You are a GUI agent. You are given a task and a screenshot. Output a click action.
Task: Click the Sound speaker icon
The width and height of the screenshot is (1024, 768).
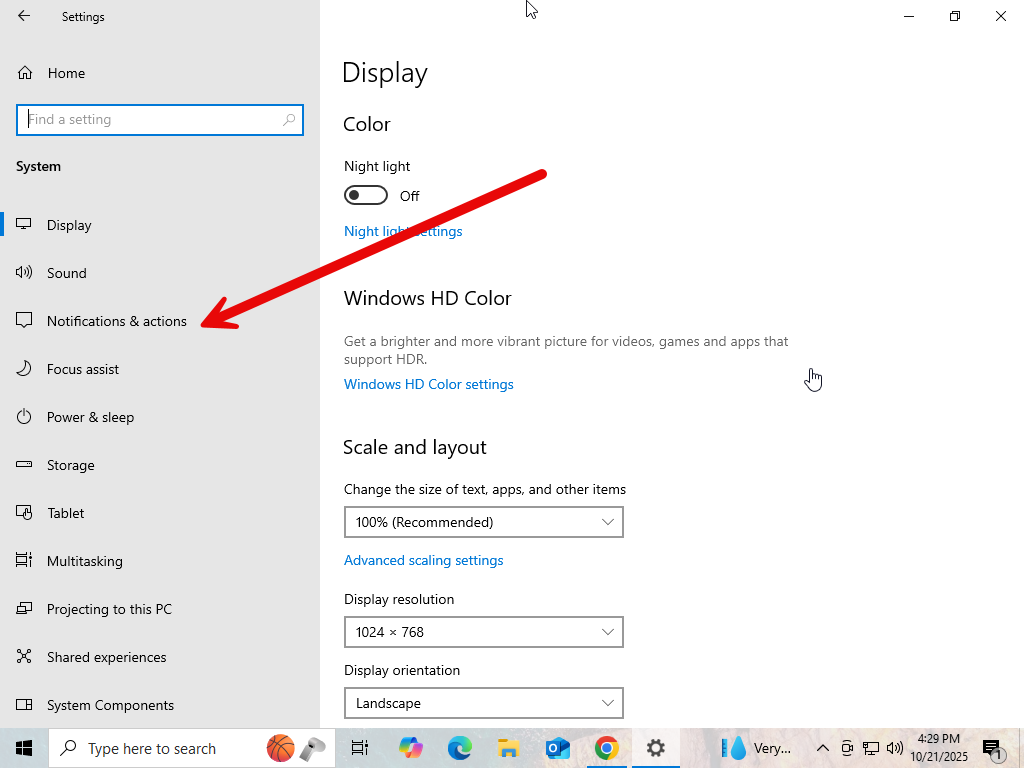25,273
